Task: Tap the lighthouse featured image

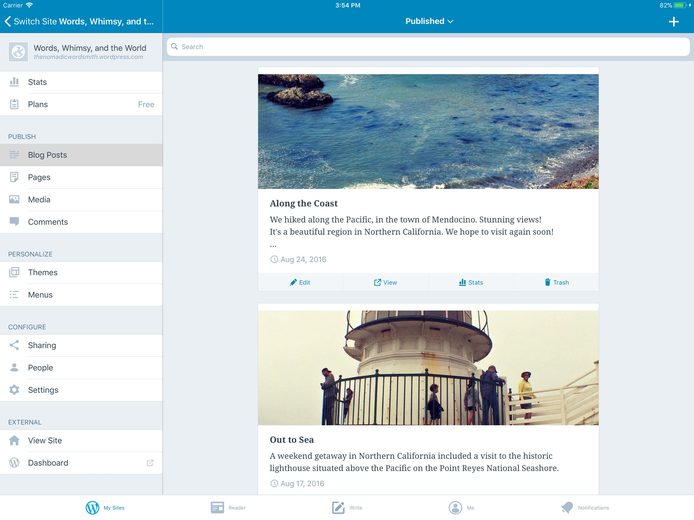Action: [428, 368]
